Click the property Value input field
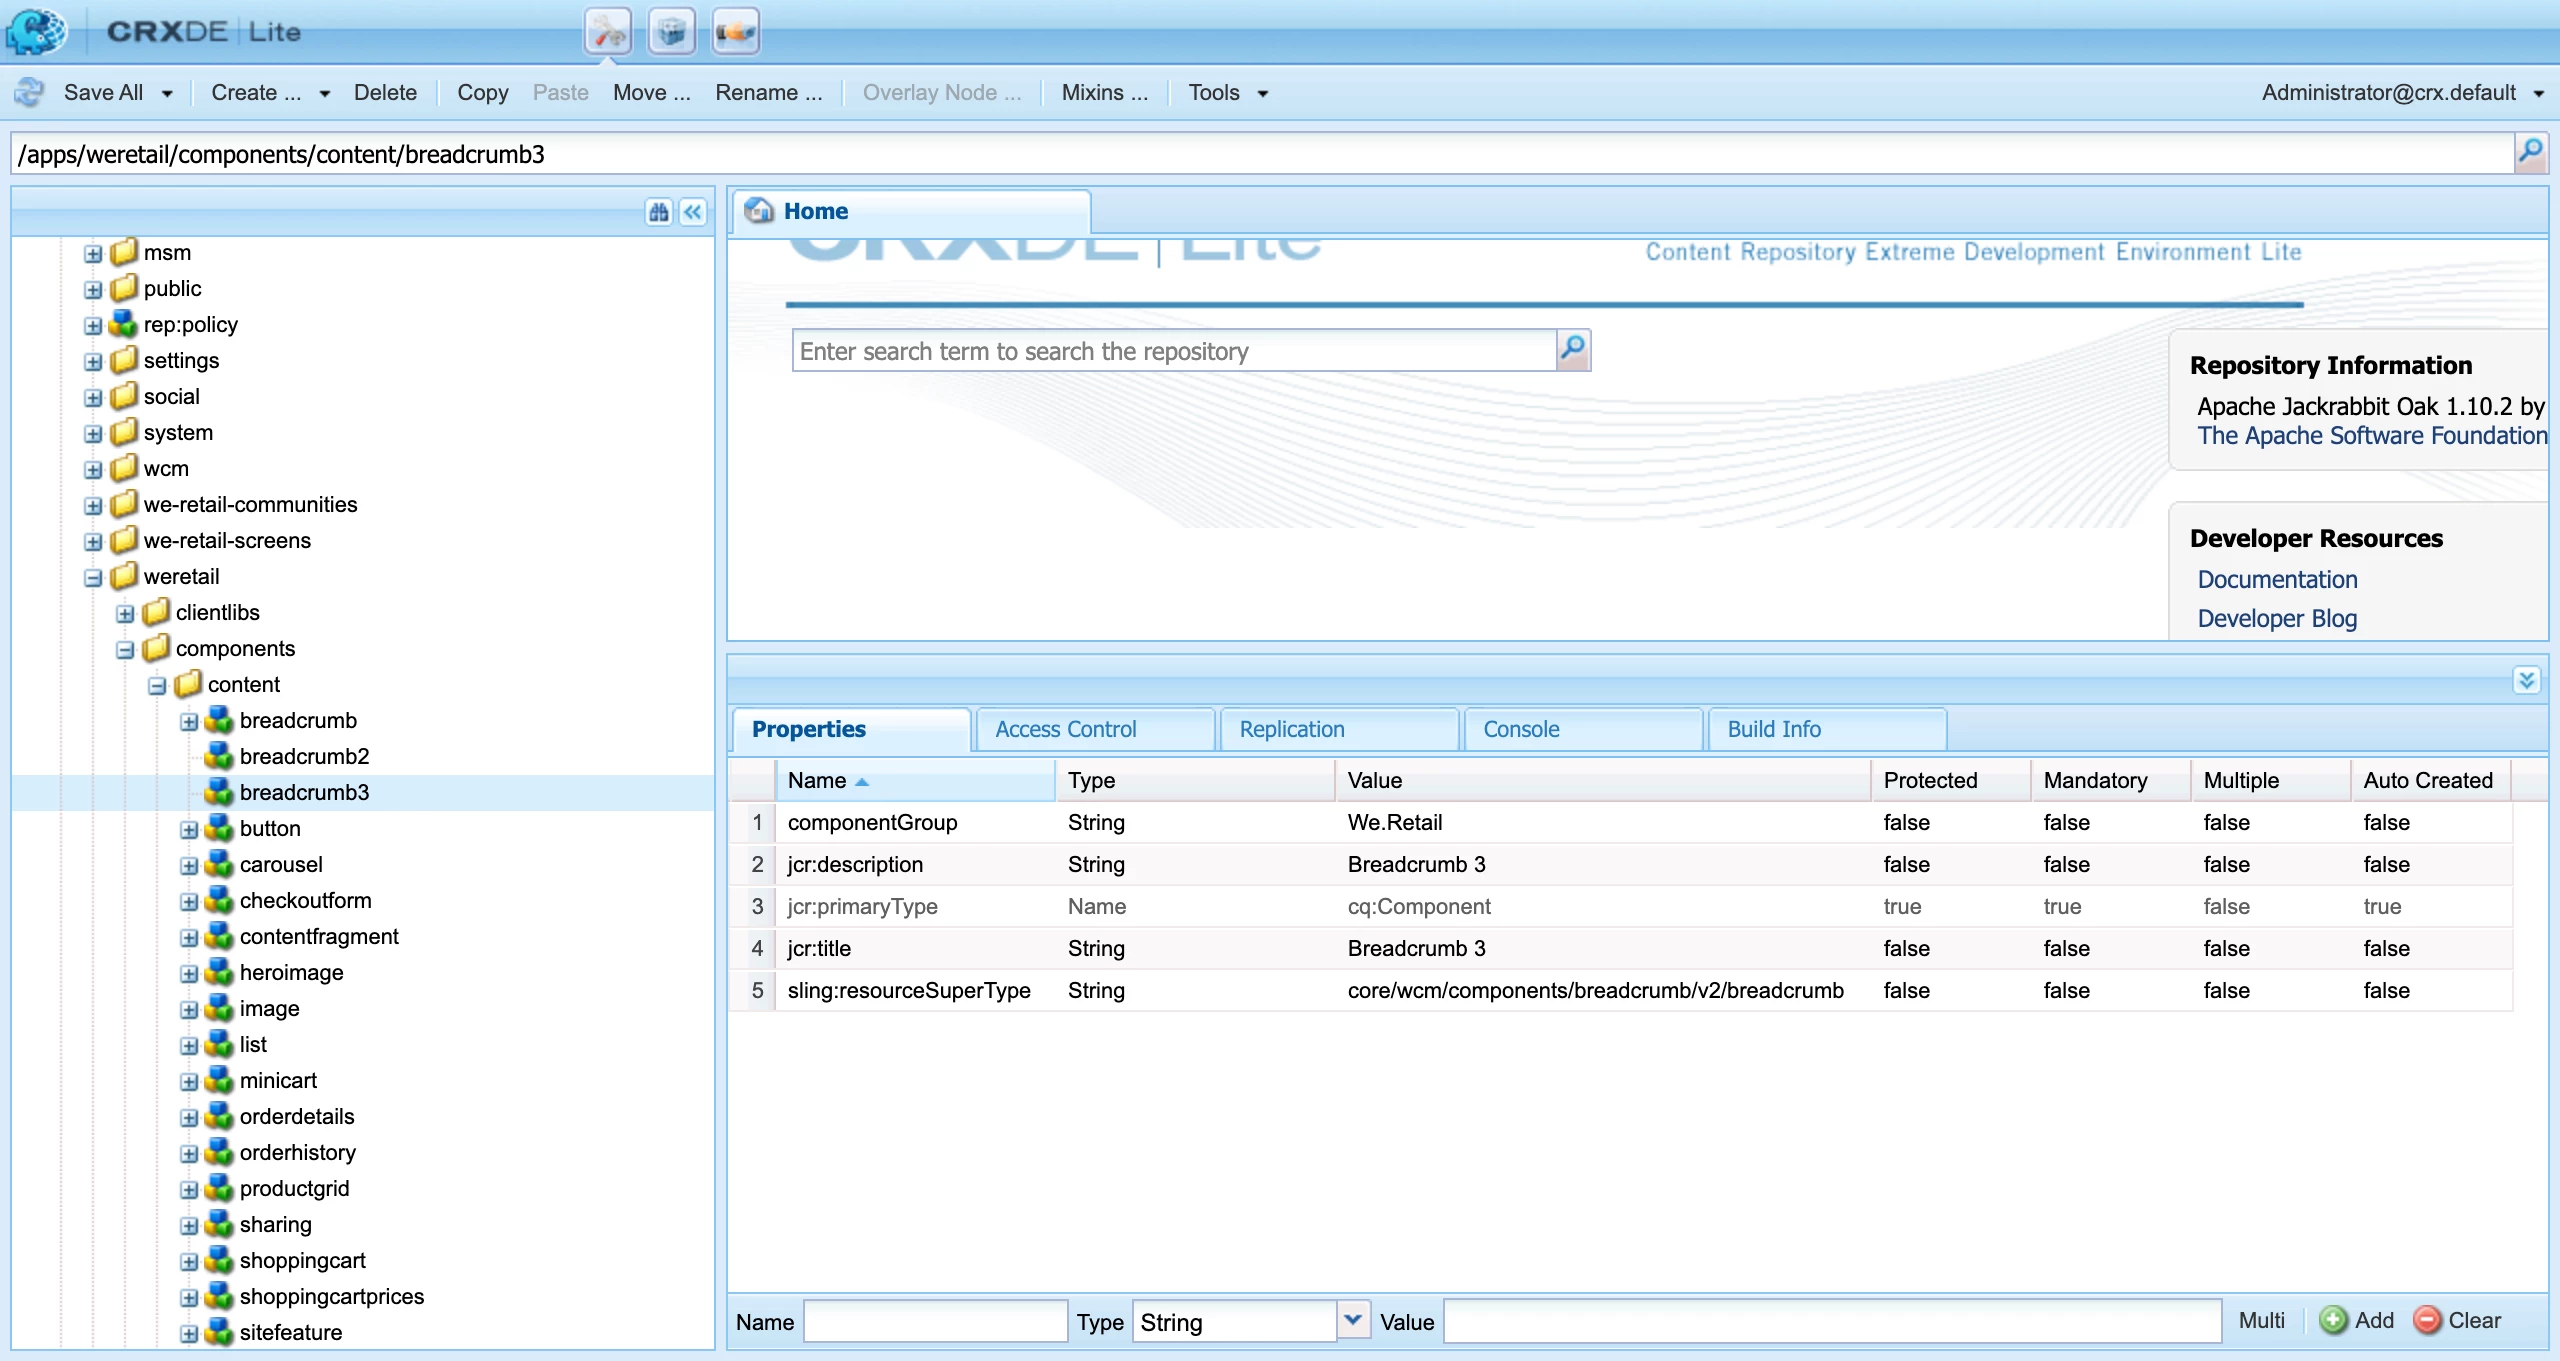This screenshot has width=2560, height=1361. (1832, 1321)
